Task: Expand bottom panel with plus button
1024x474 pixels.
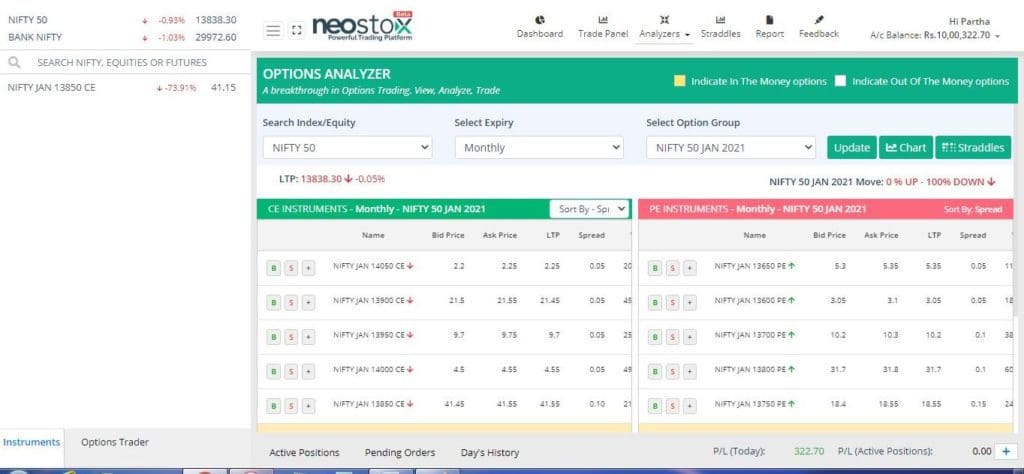Action: point(1004,451)
